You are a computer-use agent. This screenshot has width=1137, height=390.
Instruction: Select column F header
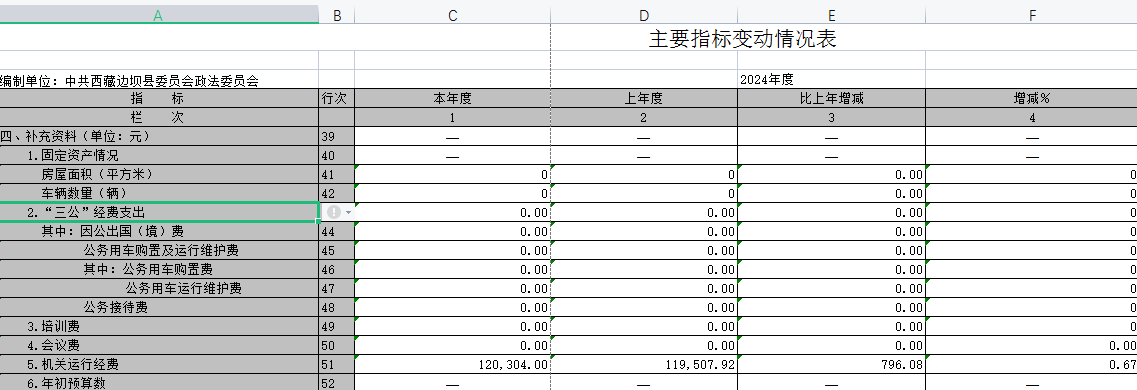(x=1031, y=15)
